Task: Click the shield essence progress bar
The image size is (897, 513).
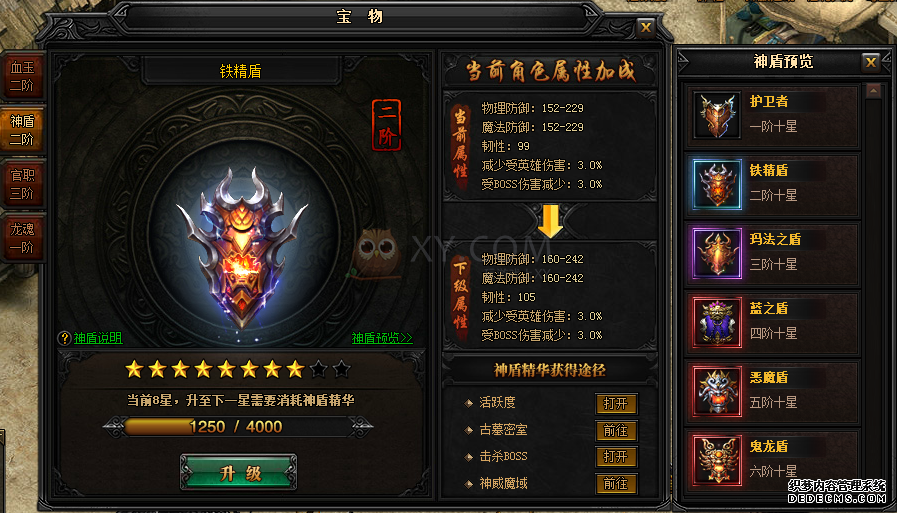Action: click(x=237, y=427)
